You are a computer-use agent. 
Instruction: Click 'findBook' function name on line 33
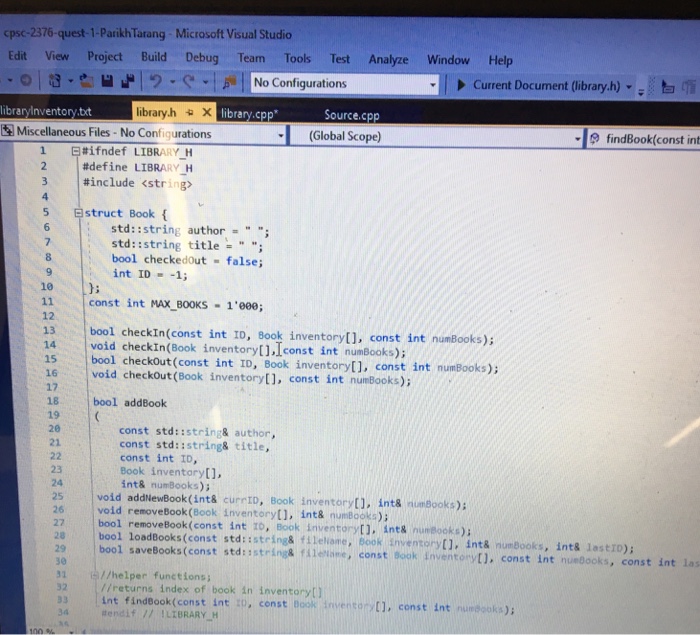point(148,601)
